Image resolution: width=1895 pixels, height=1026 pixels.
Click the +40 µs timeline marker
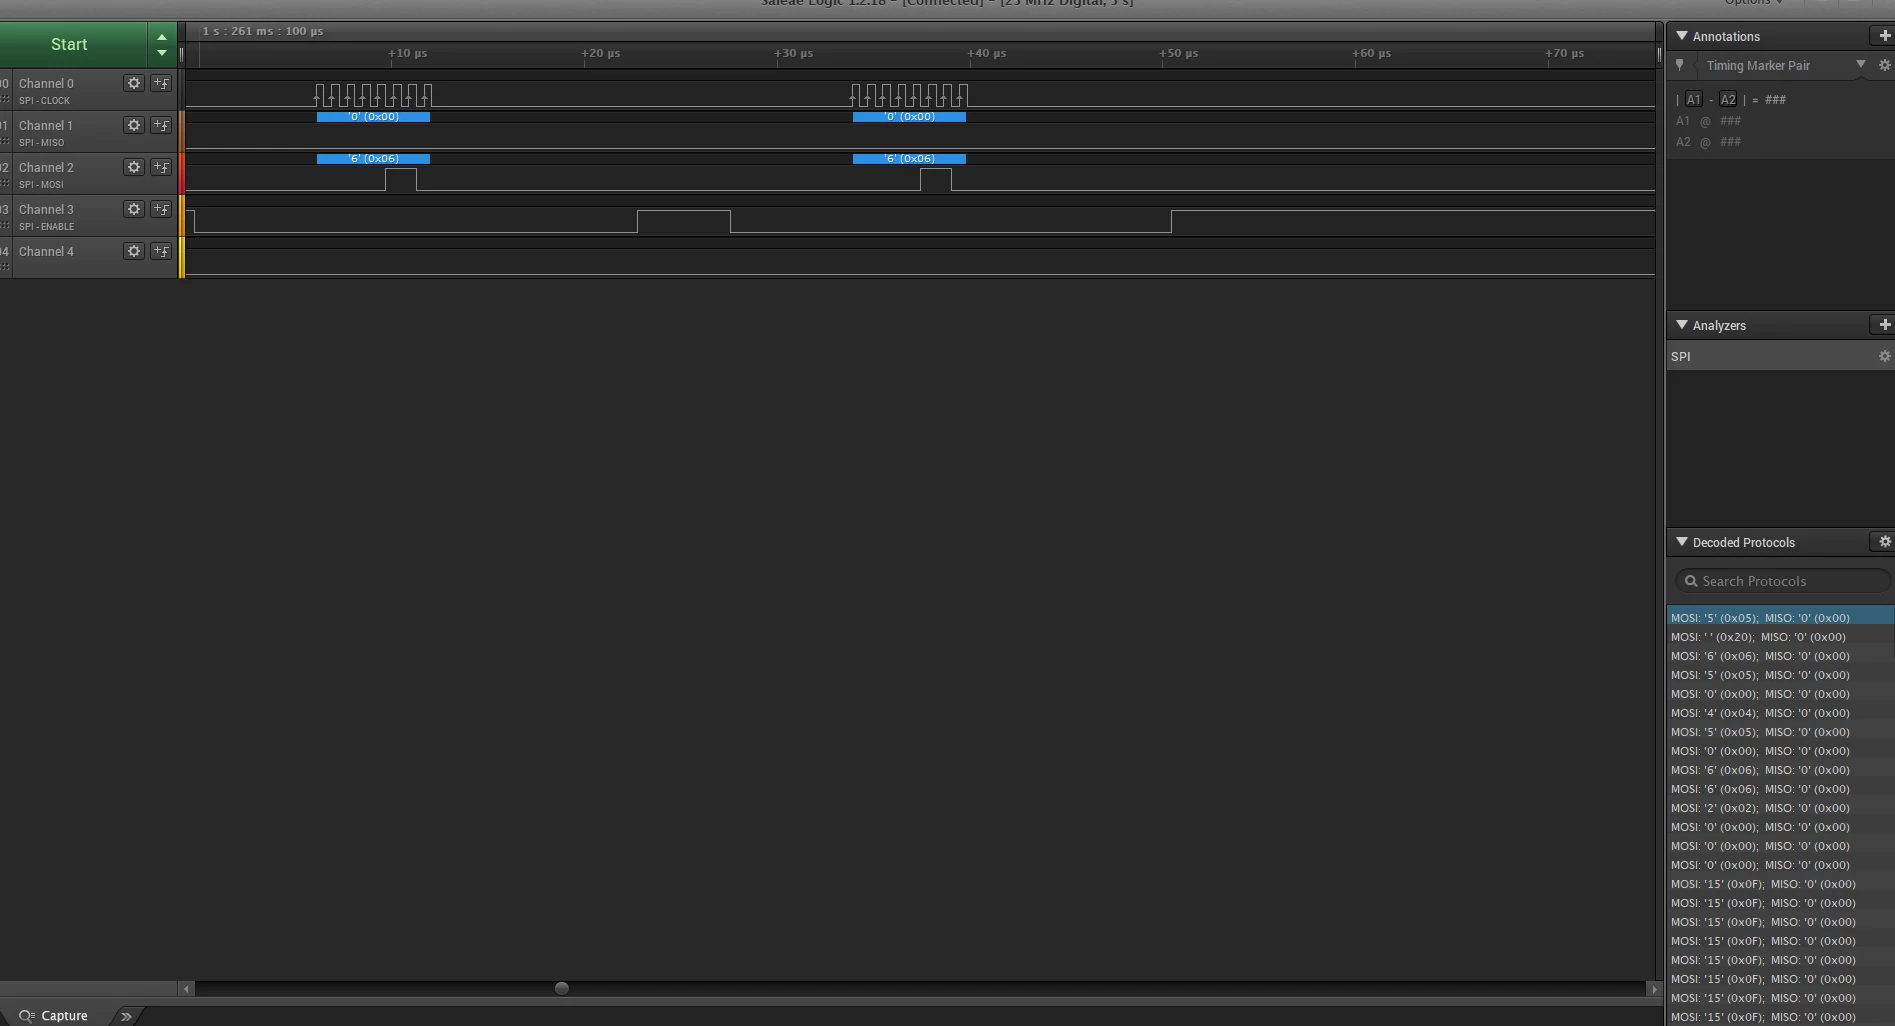986,53
